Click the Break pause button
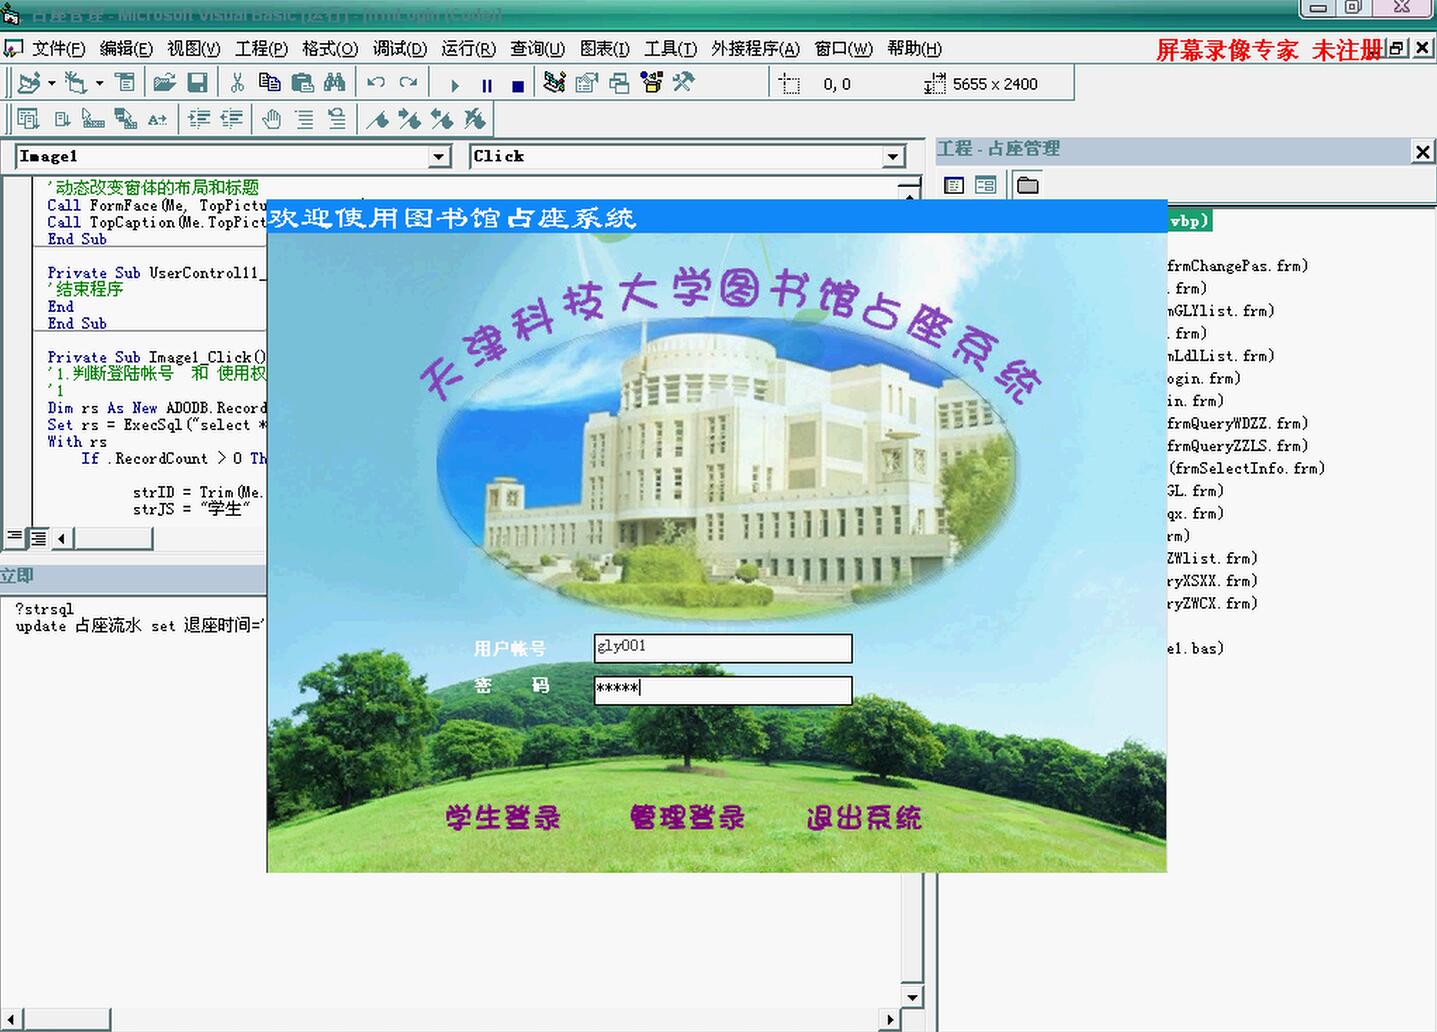 tap(487, 86)
